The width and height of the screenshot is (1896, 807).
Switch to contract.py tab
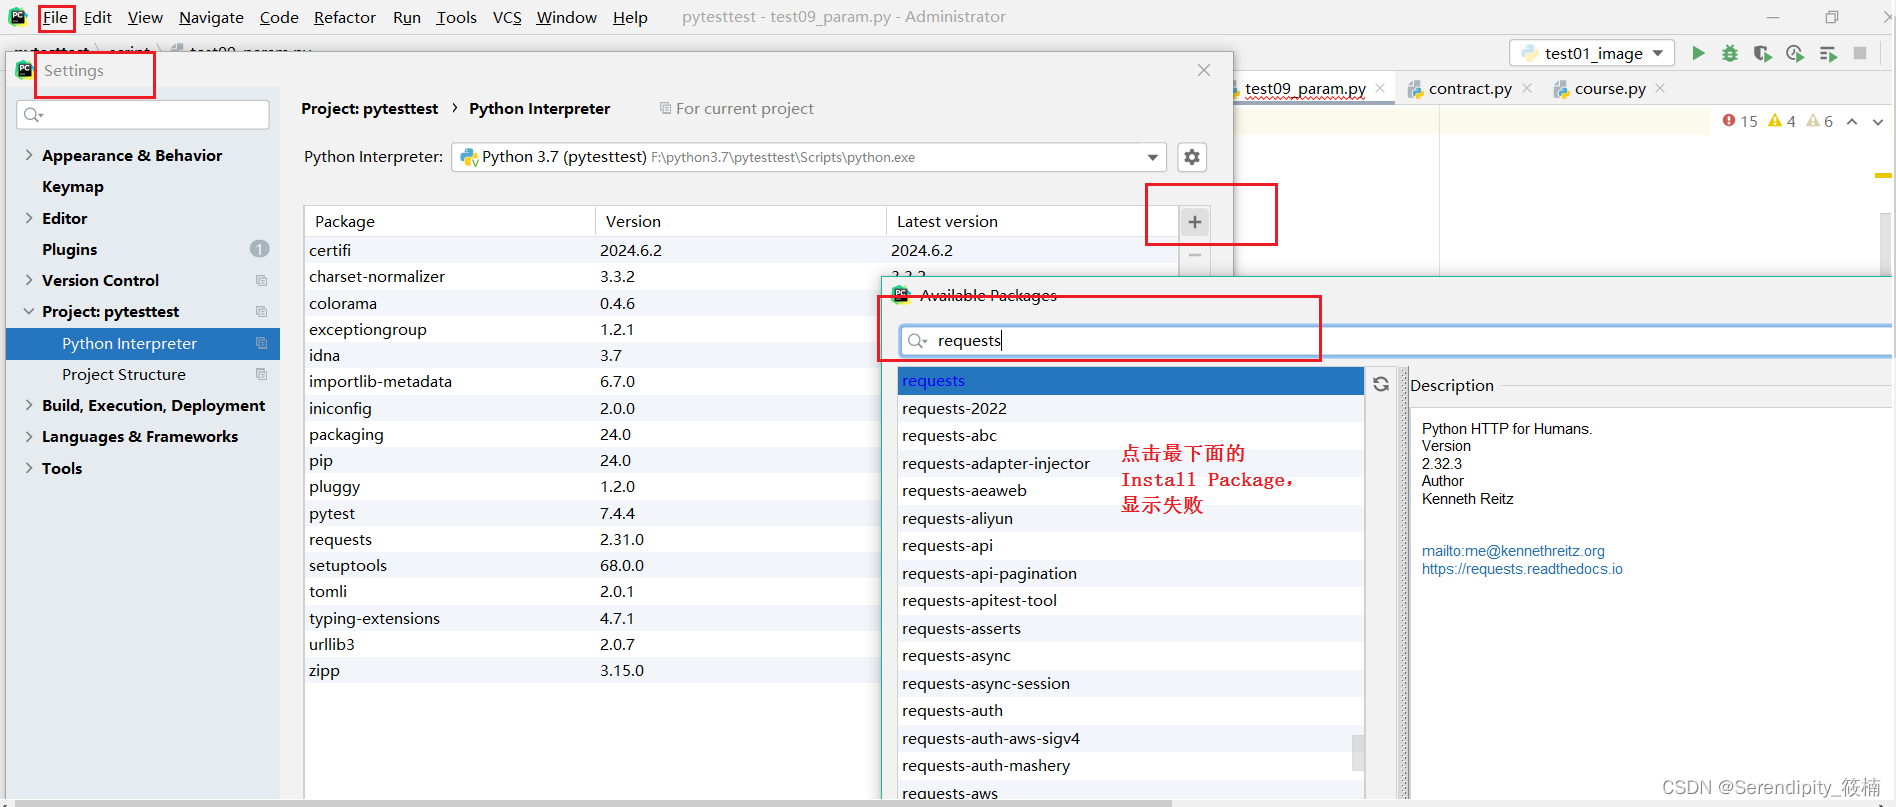pos(1469,88)
